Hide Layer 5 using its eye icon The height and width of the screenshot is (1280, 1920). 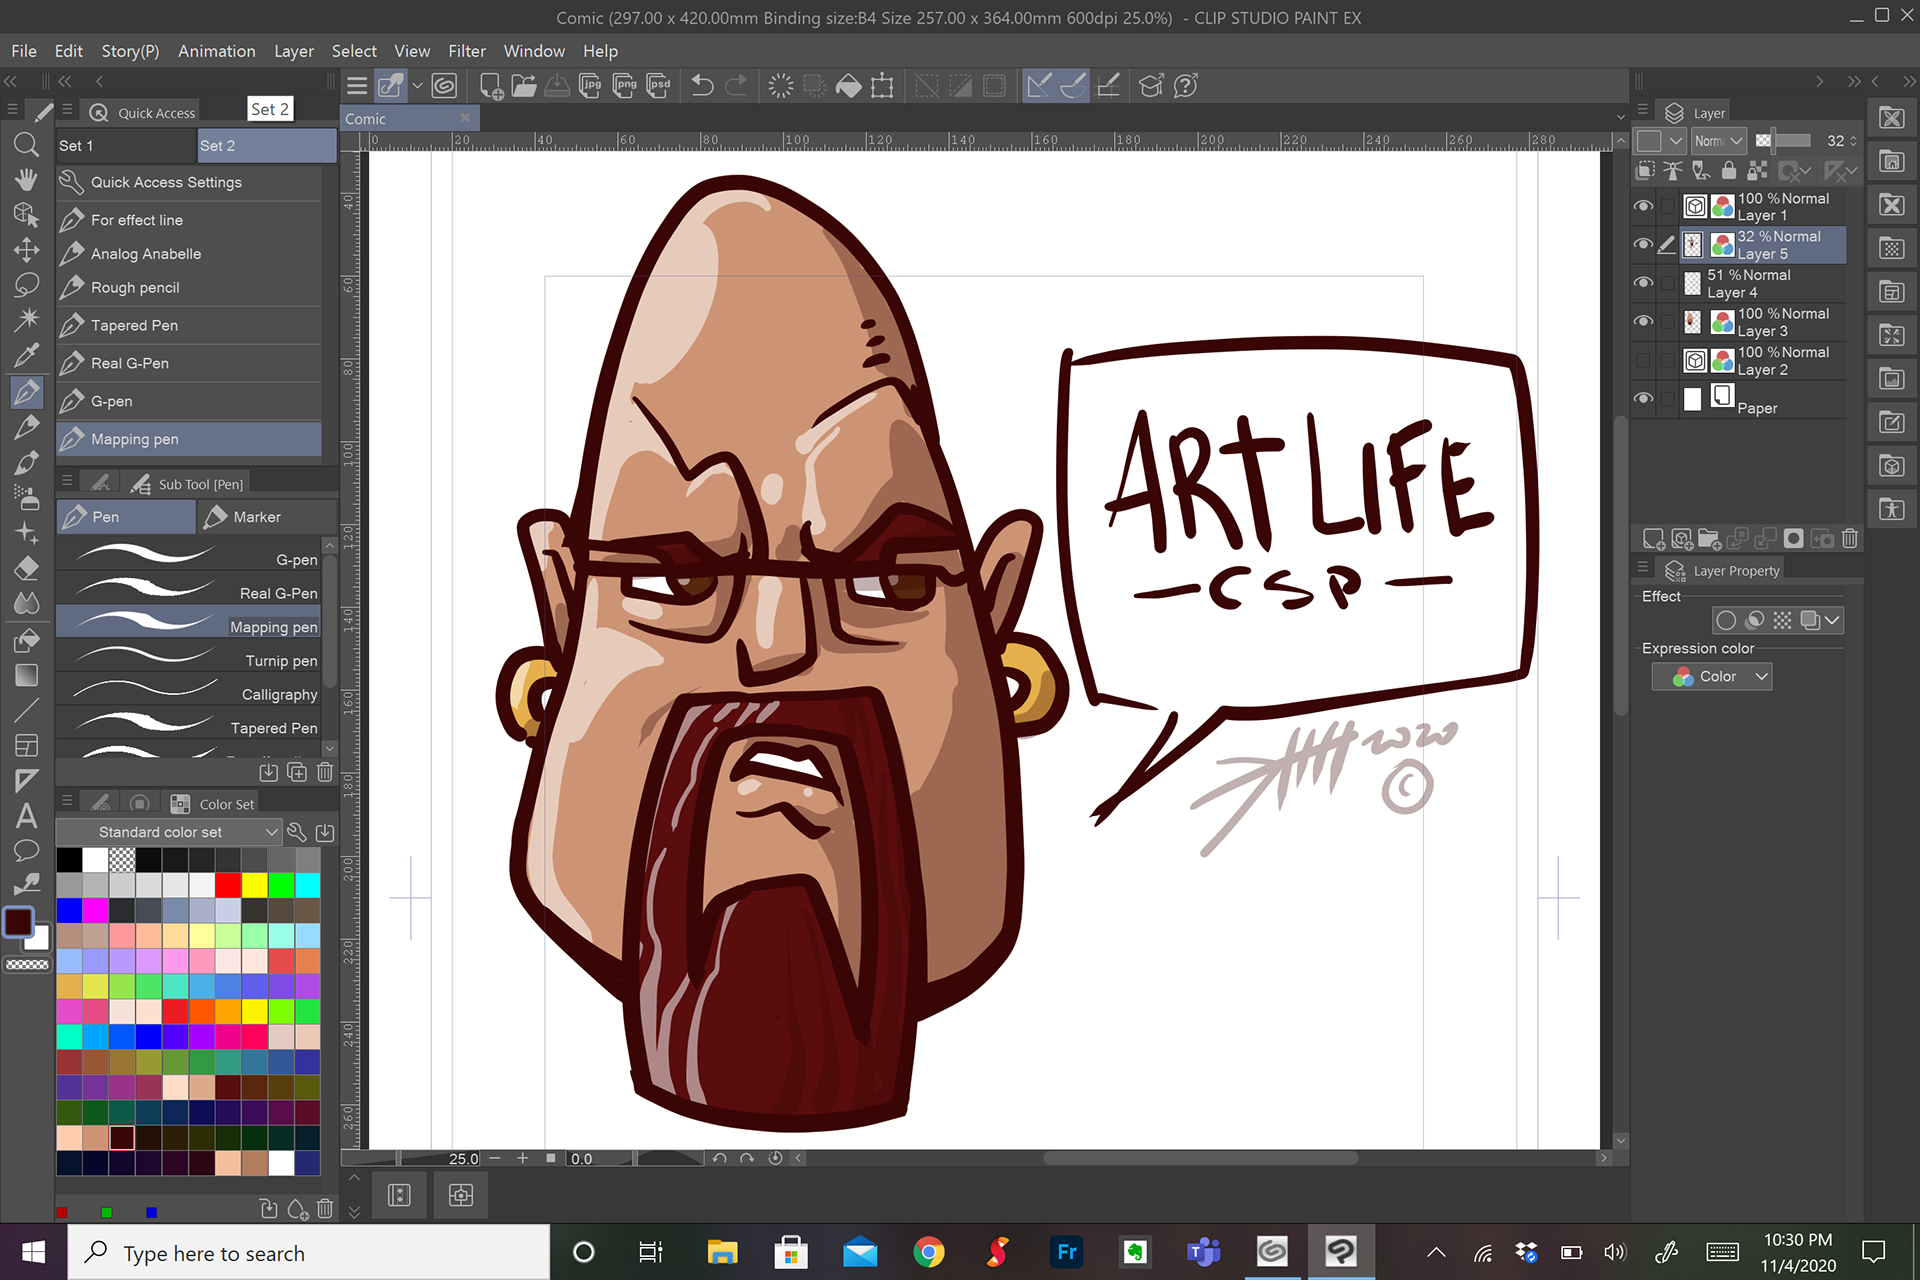pyautogui.click(x=1643, y=244)
